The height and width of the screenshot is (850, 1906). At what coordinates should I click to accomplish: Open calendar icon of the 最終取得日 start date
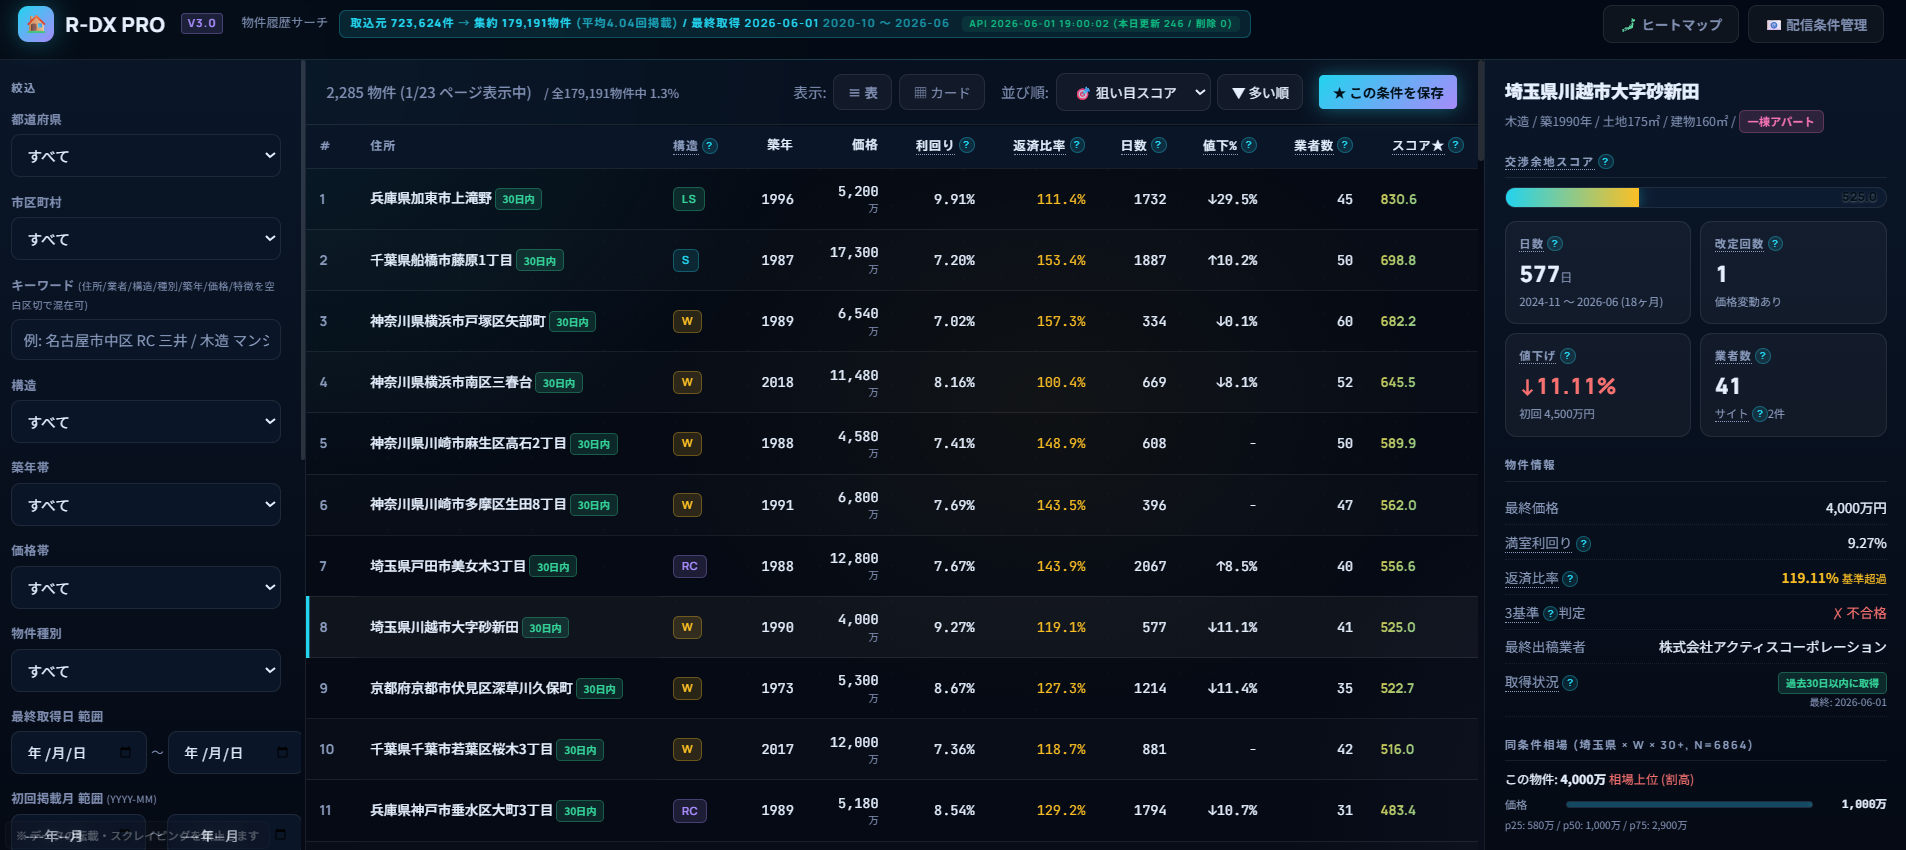pyautogui.click(x=125, y=752)
